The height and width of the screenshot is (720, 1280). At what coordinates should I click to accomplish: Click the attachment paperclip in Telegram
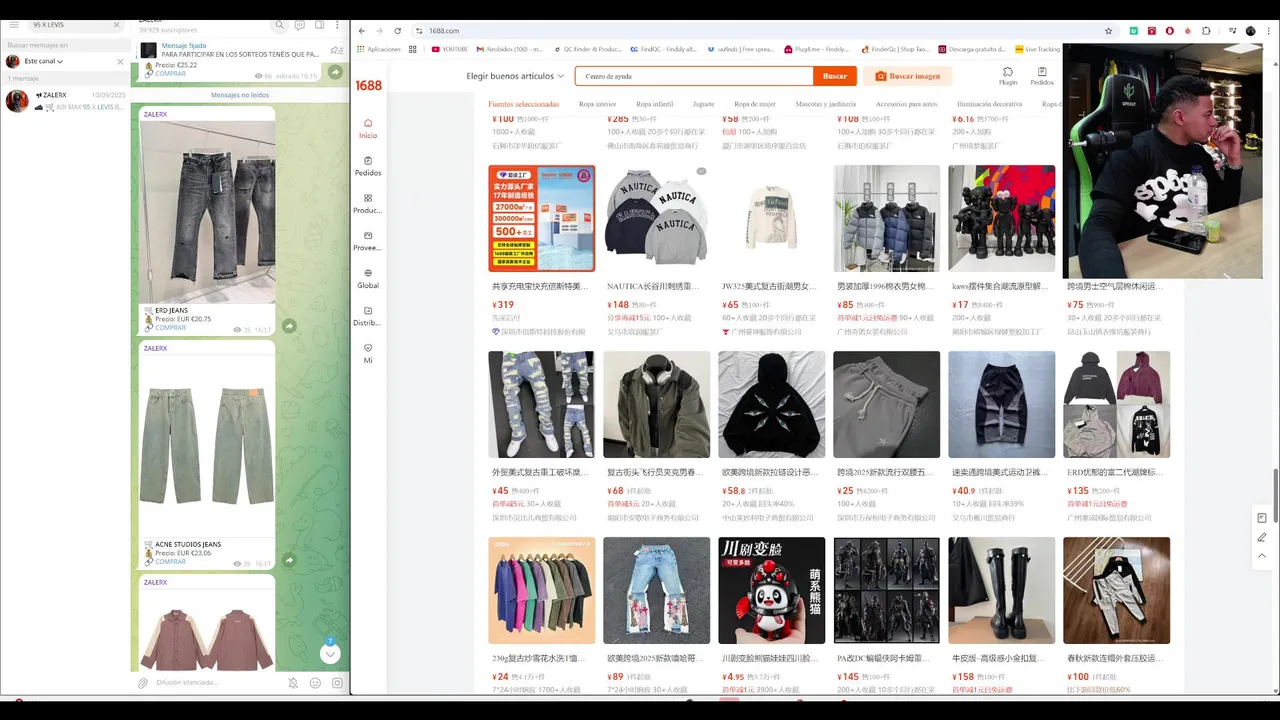143,683
